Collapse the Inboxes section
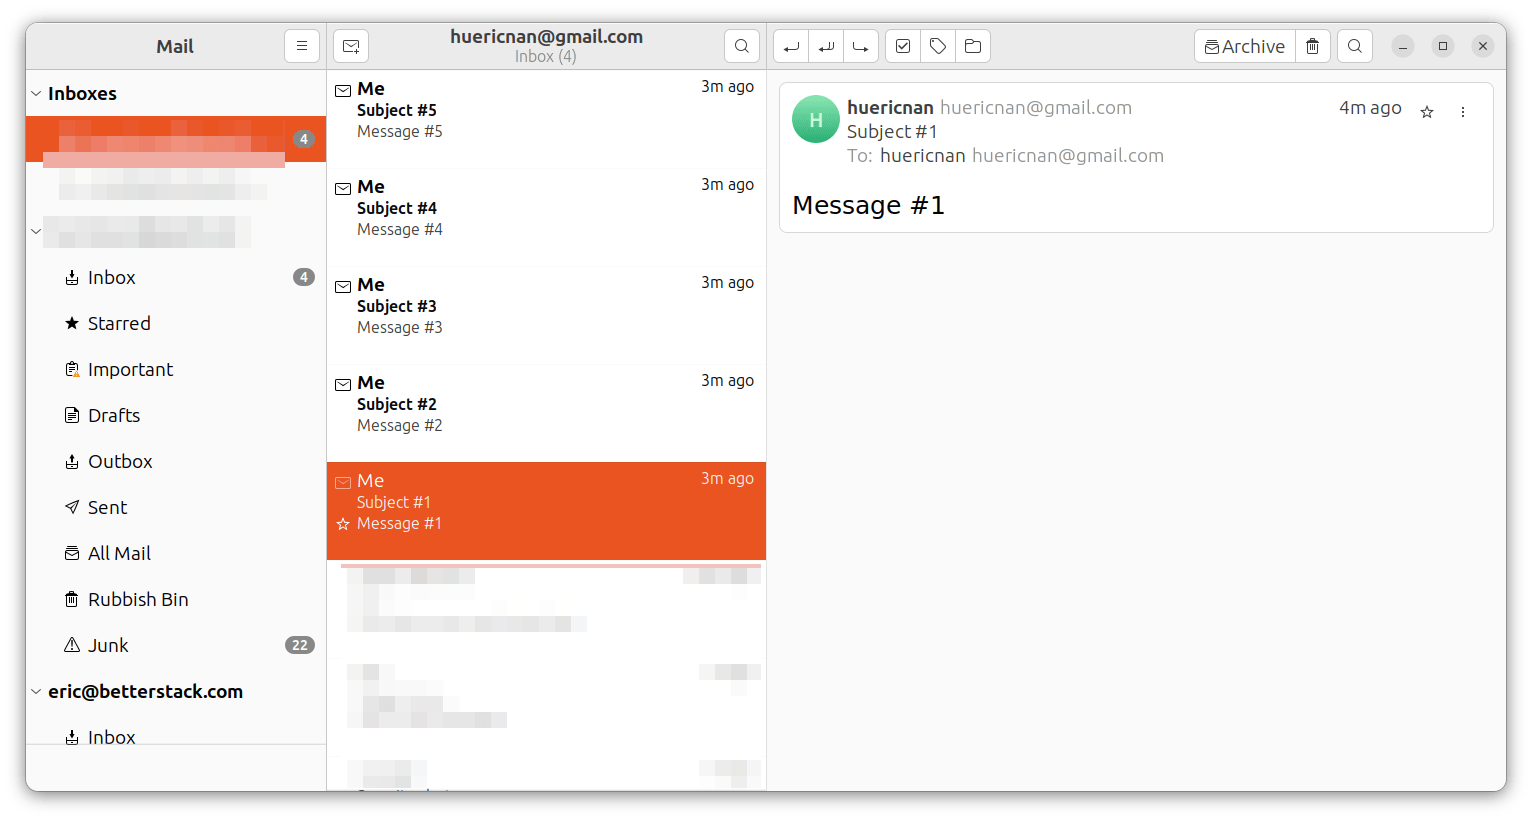This screenshot has height=820, width=1532. pyautogui.click(x=36, y=93)
